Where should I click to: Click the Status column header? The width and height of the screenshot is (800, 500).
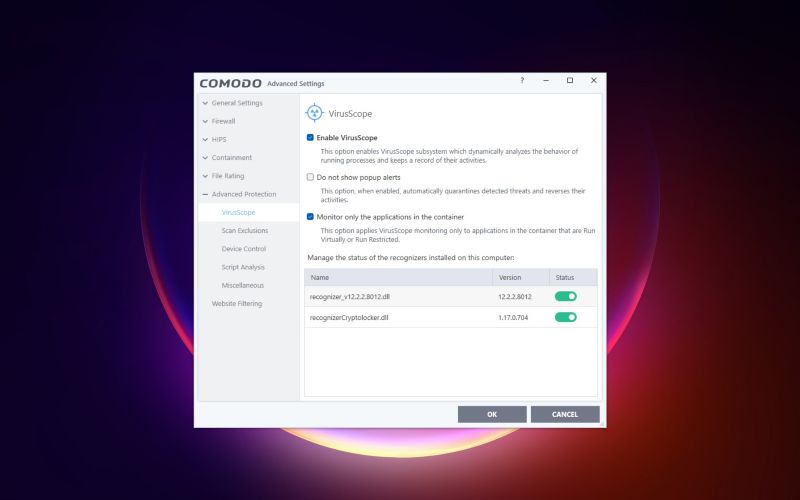(573, 278)
